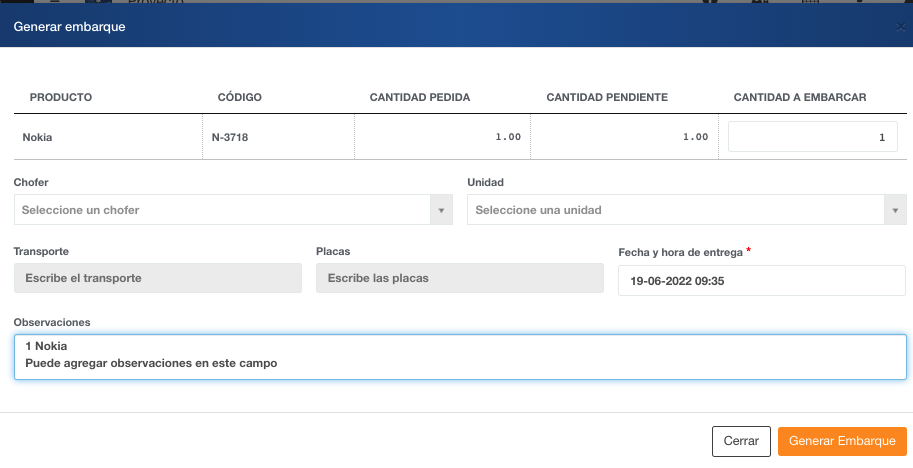Click the Fecha y hora de entrega field
Image resolution: width=913 pixels, height=468 pixels.
point(762,281)
